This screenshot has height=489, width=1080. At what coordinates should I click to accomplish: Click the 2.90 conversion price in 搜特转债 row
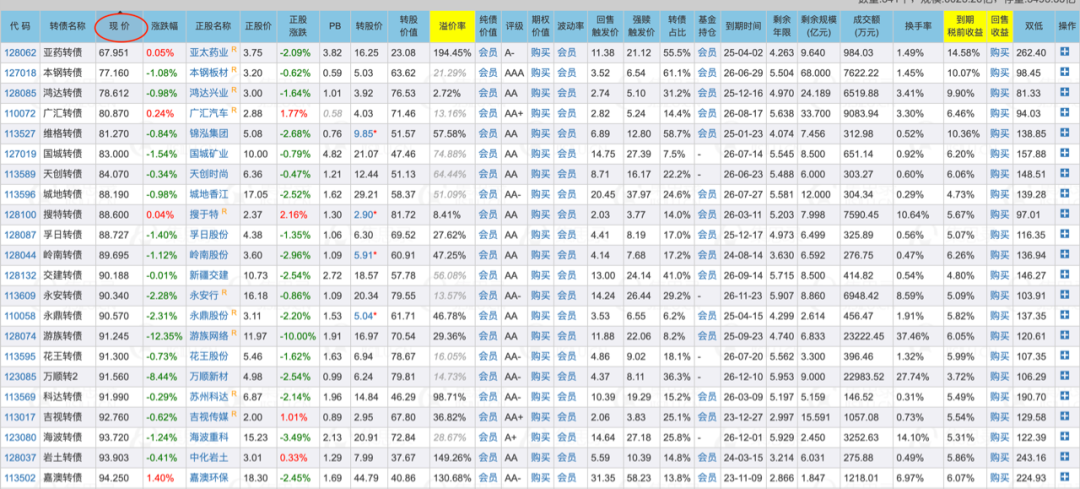click(x=364, y=215)
